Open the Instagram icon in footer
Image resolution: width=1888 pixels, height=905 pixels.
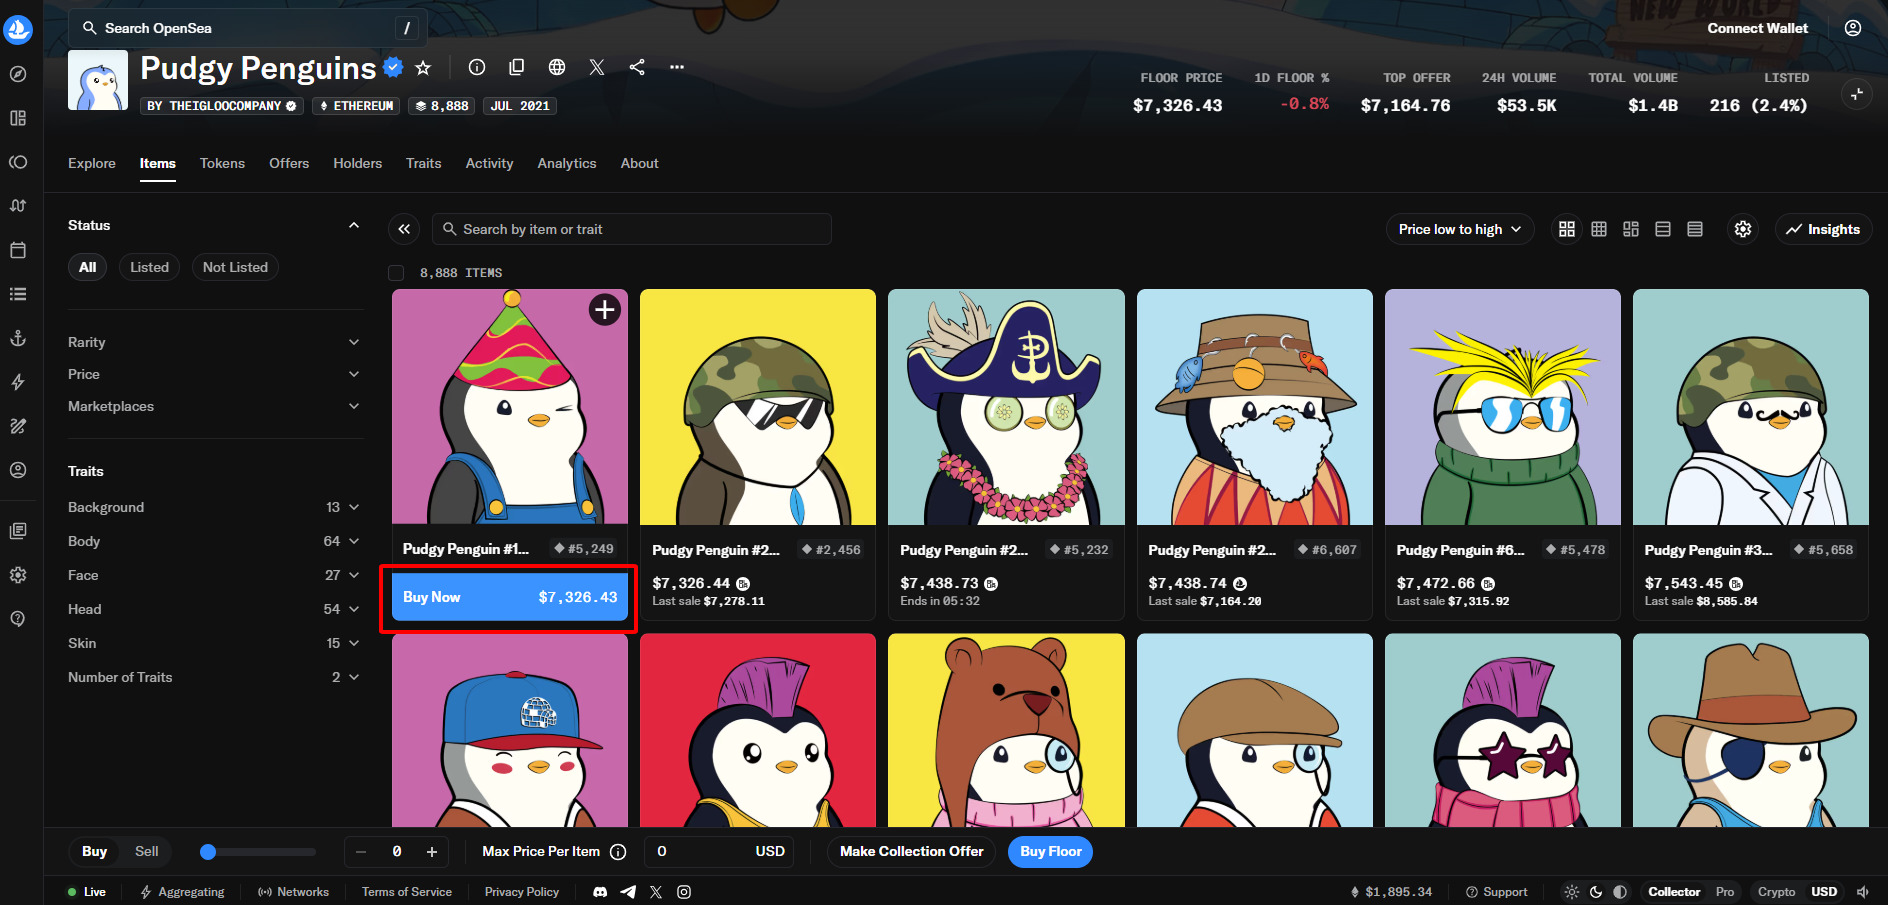(684, 892)
